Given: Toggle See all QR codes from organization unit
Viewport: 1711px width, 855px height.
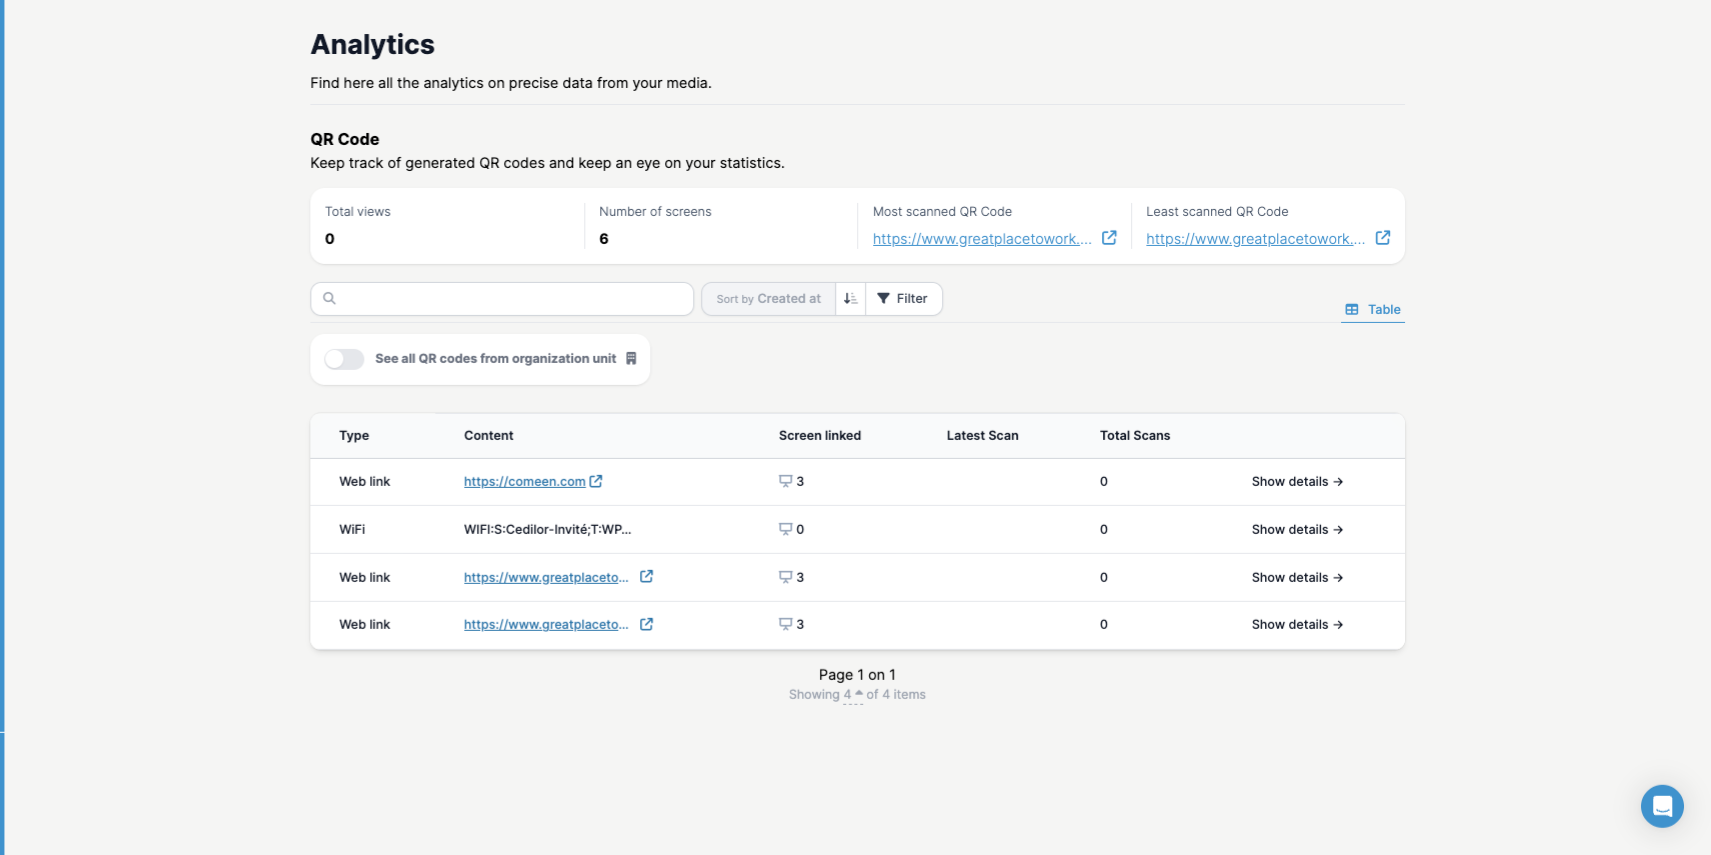Looking at the screenshot, I should coord(344,359).
